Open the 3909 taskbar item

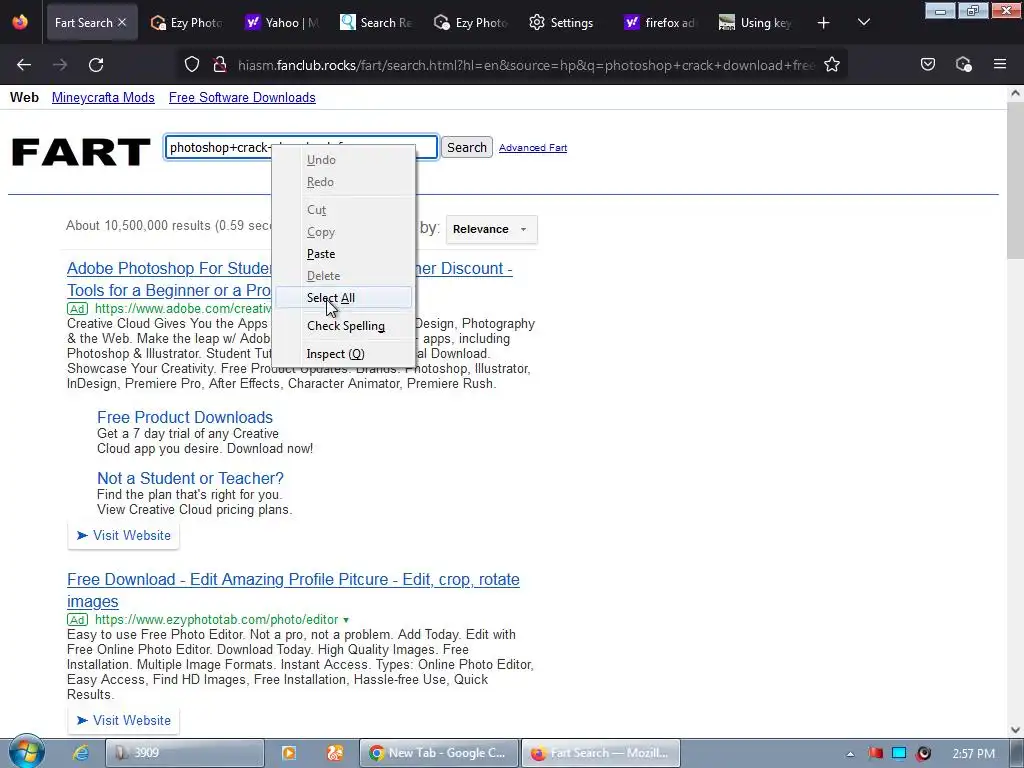coord(185,753)
